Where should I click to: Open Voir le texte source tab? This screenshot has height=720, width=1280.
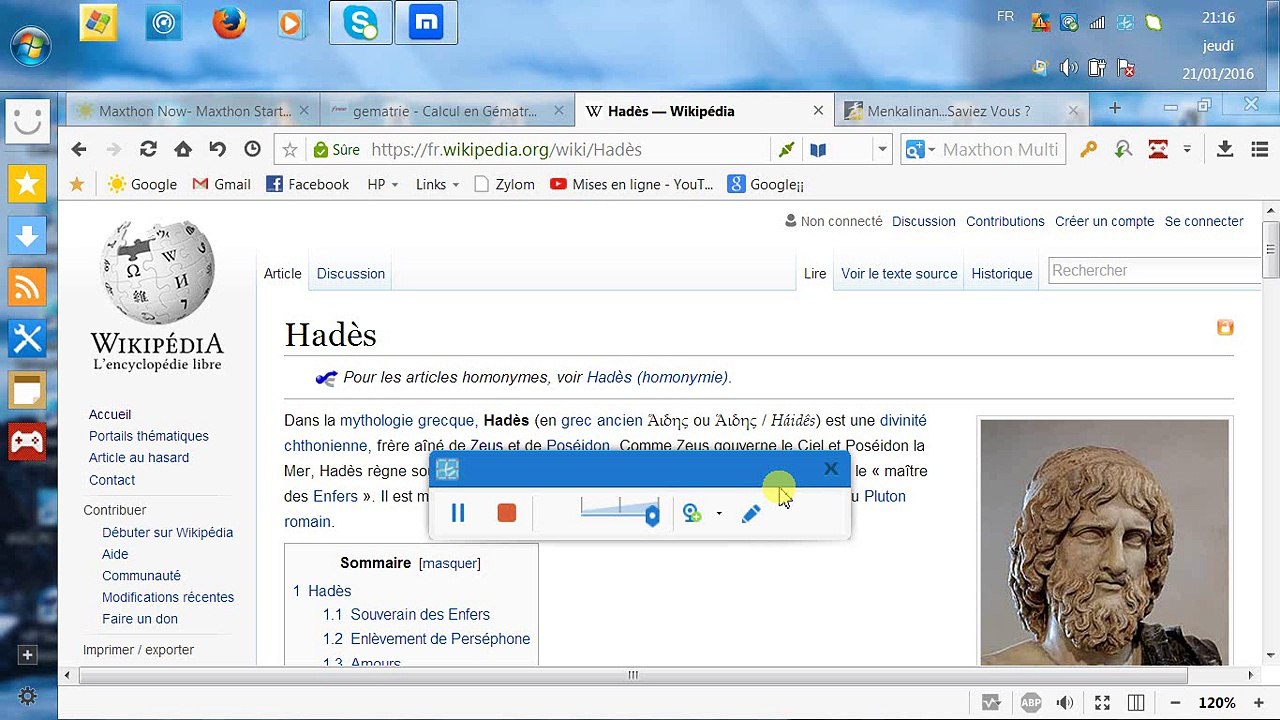pyautogui.click(x=899, y=273)
